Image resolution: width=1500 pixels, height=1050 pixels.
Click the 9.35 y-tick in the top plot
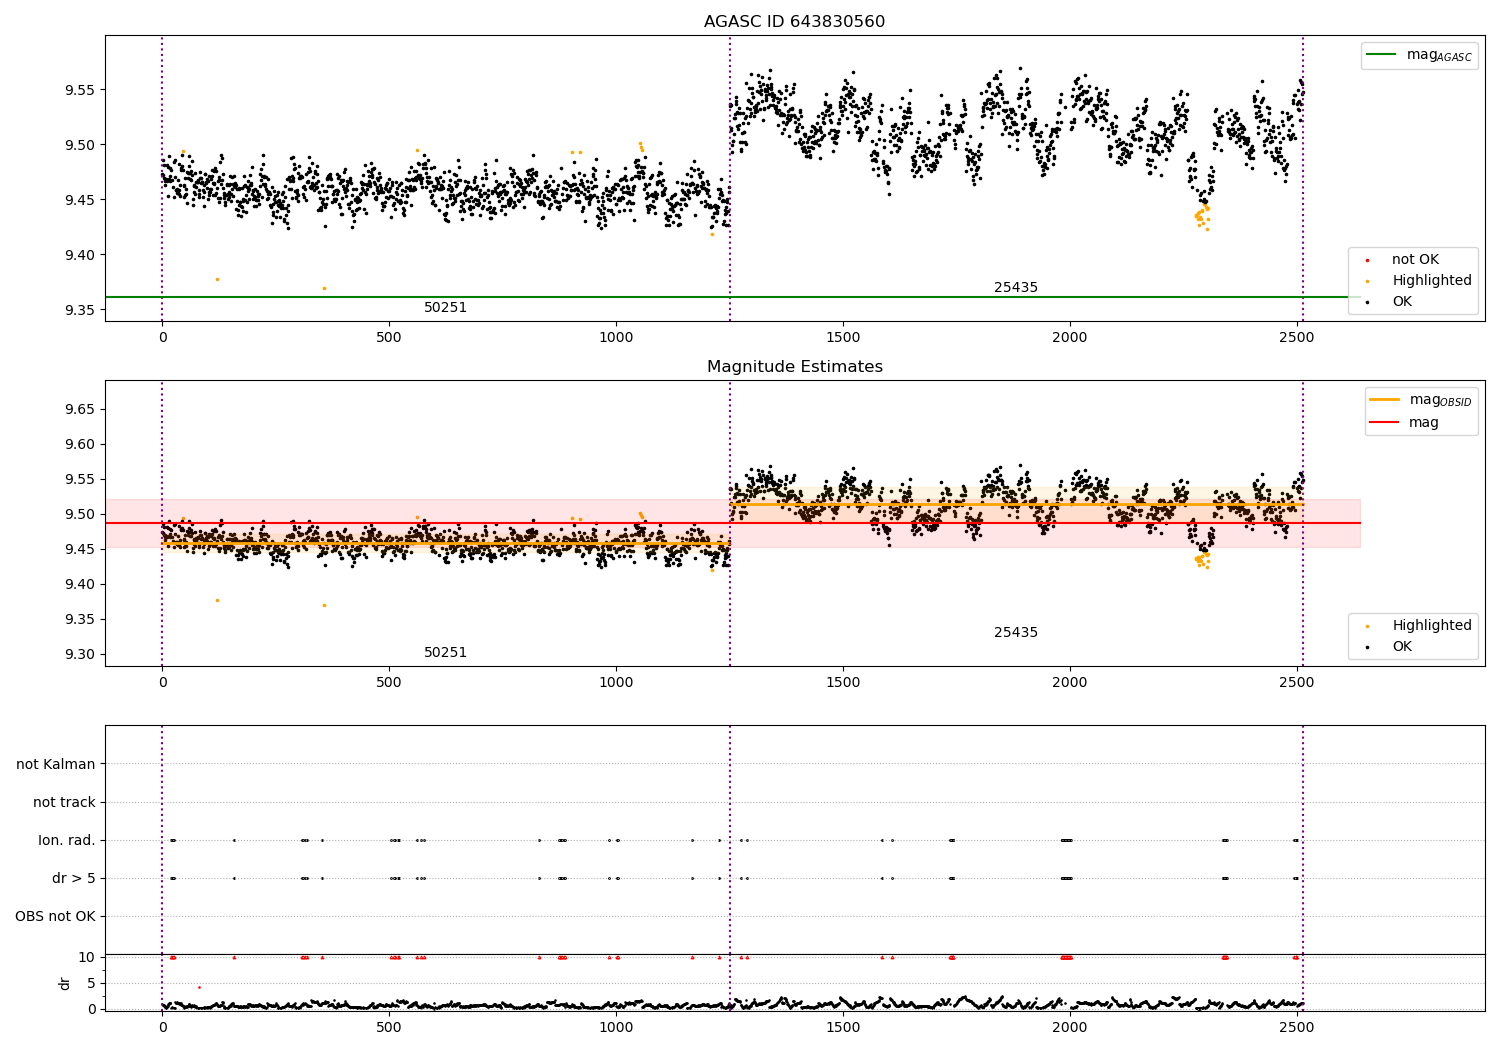pos(79,310)
